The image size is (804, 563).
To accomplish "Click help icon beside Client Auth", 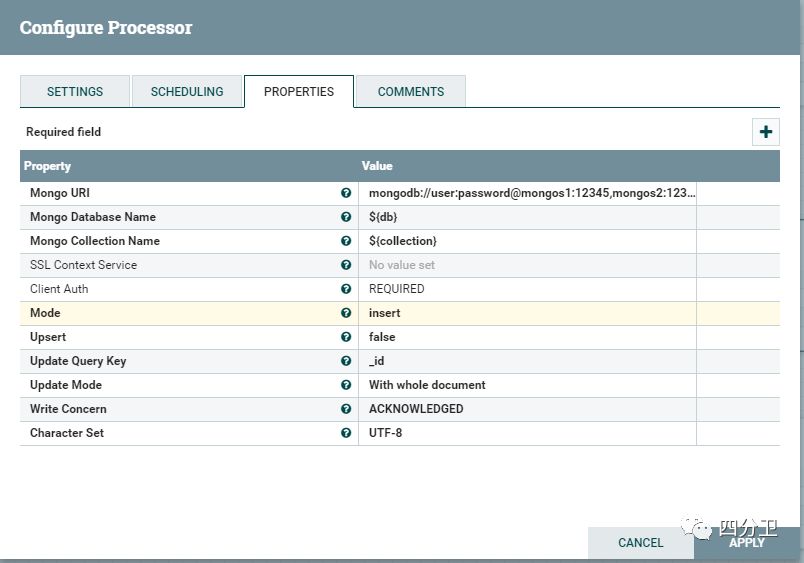I will point(346,289).
